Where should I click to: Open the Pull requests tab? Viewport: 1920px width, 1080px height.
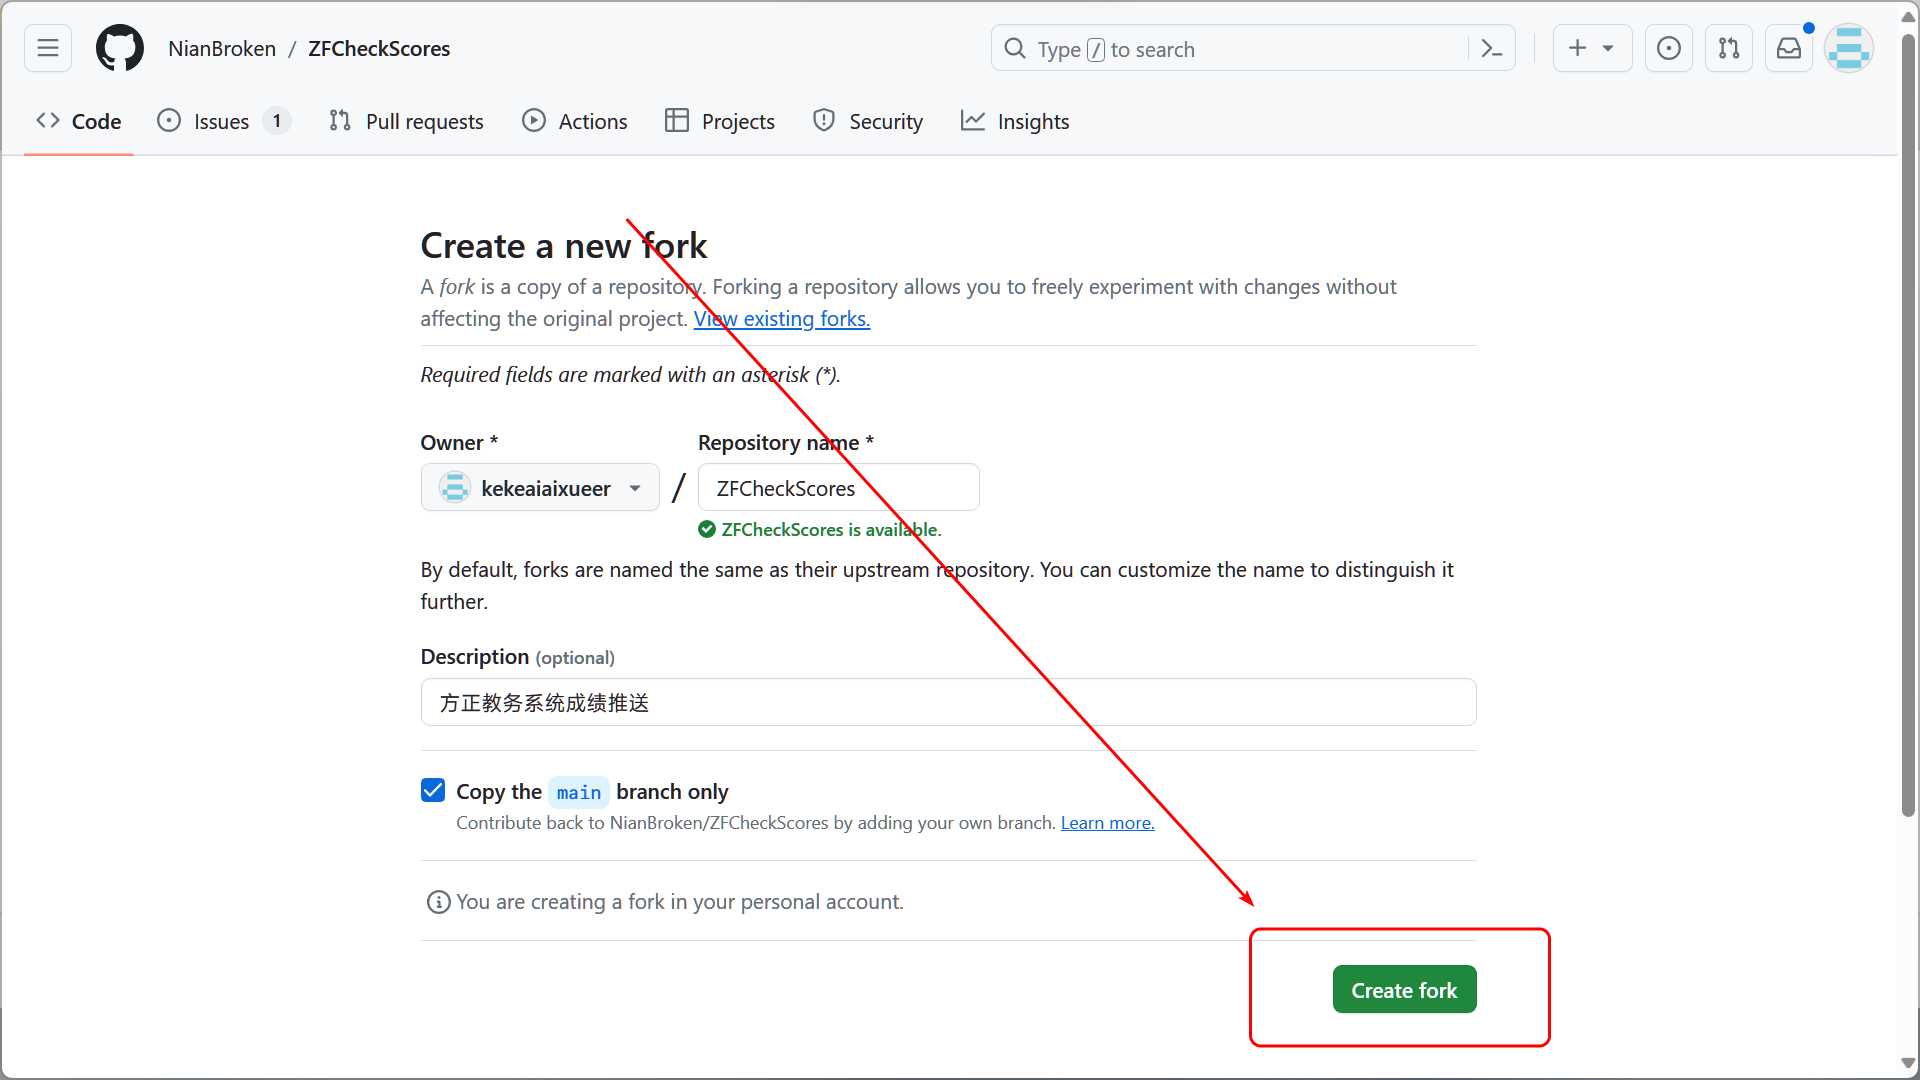click(x=406, y=121)
